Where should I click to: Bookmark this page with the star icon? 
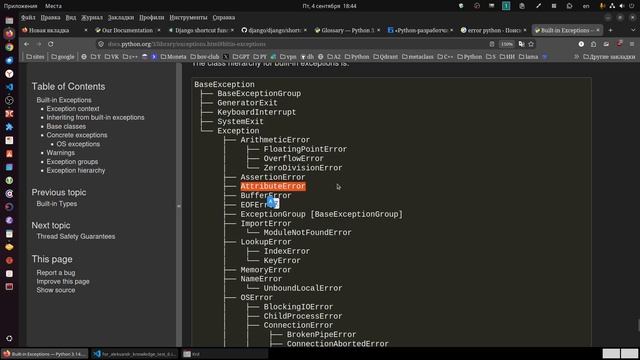coord(531,44)
